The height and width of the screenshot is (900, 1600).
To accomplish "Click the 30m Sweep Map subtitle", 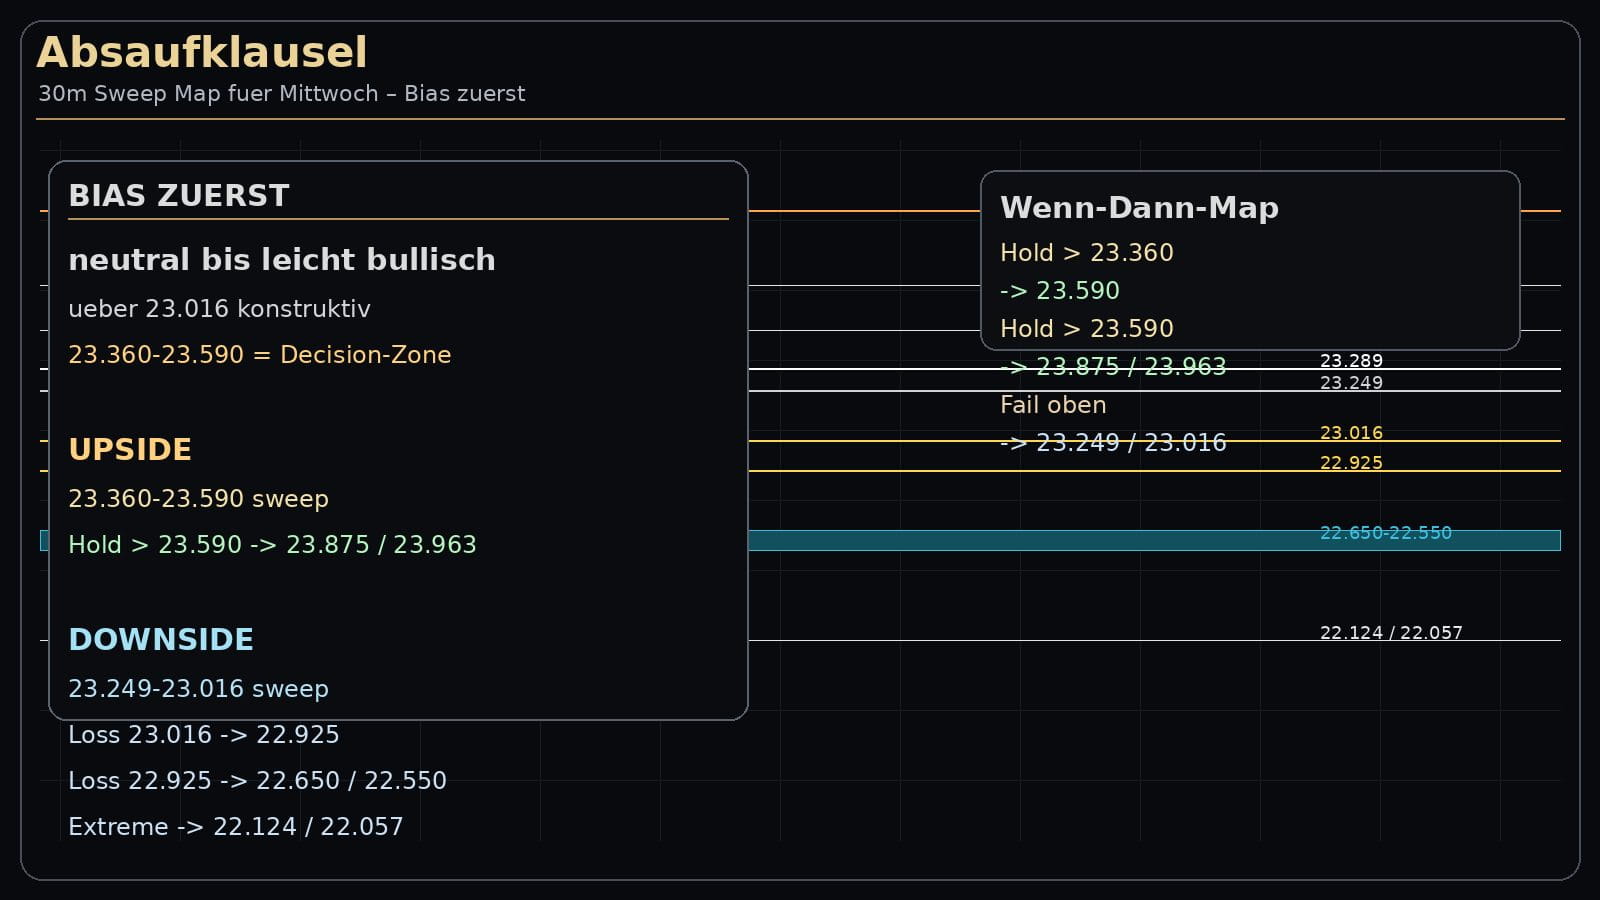I will click(281, 94).
